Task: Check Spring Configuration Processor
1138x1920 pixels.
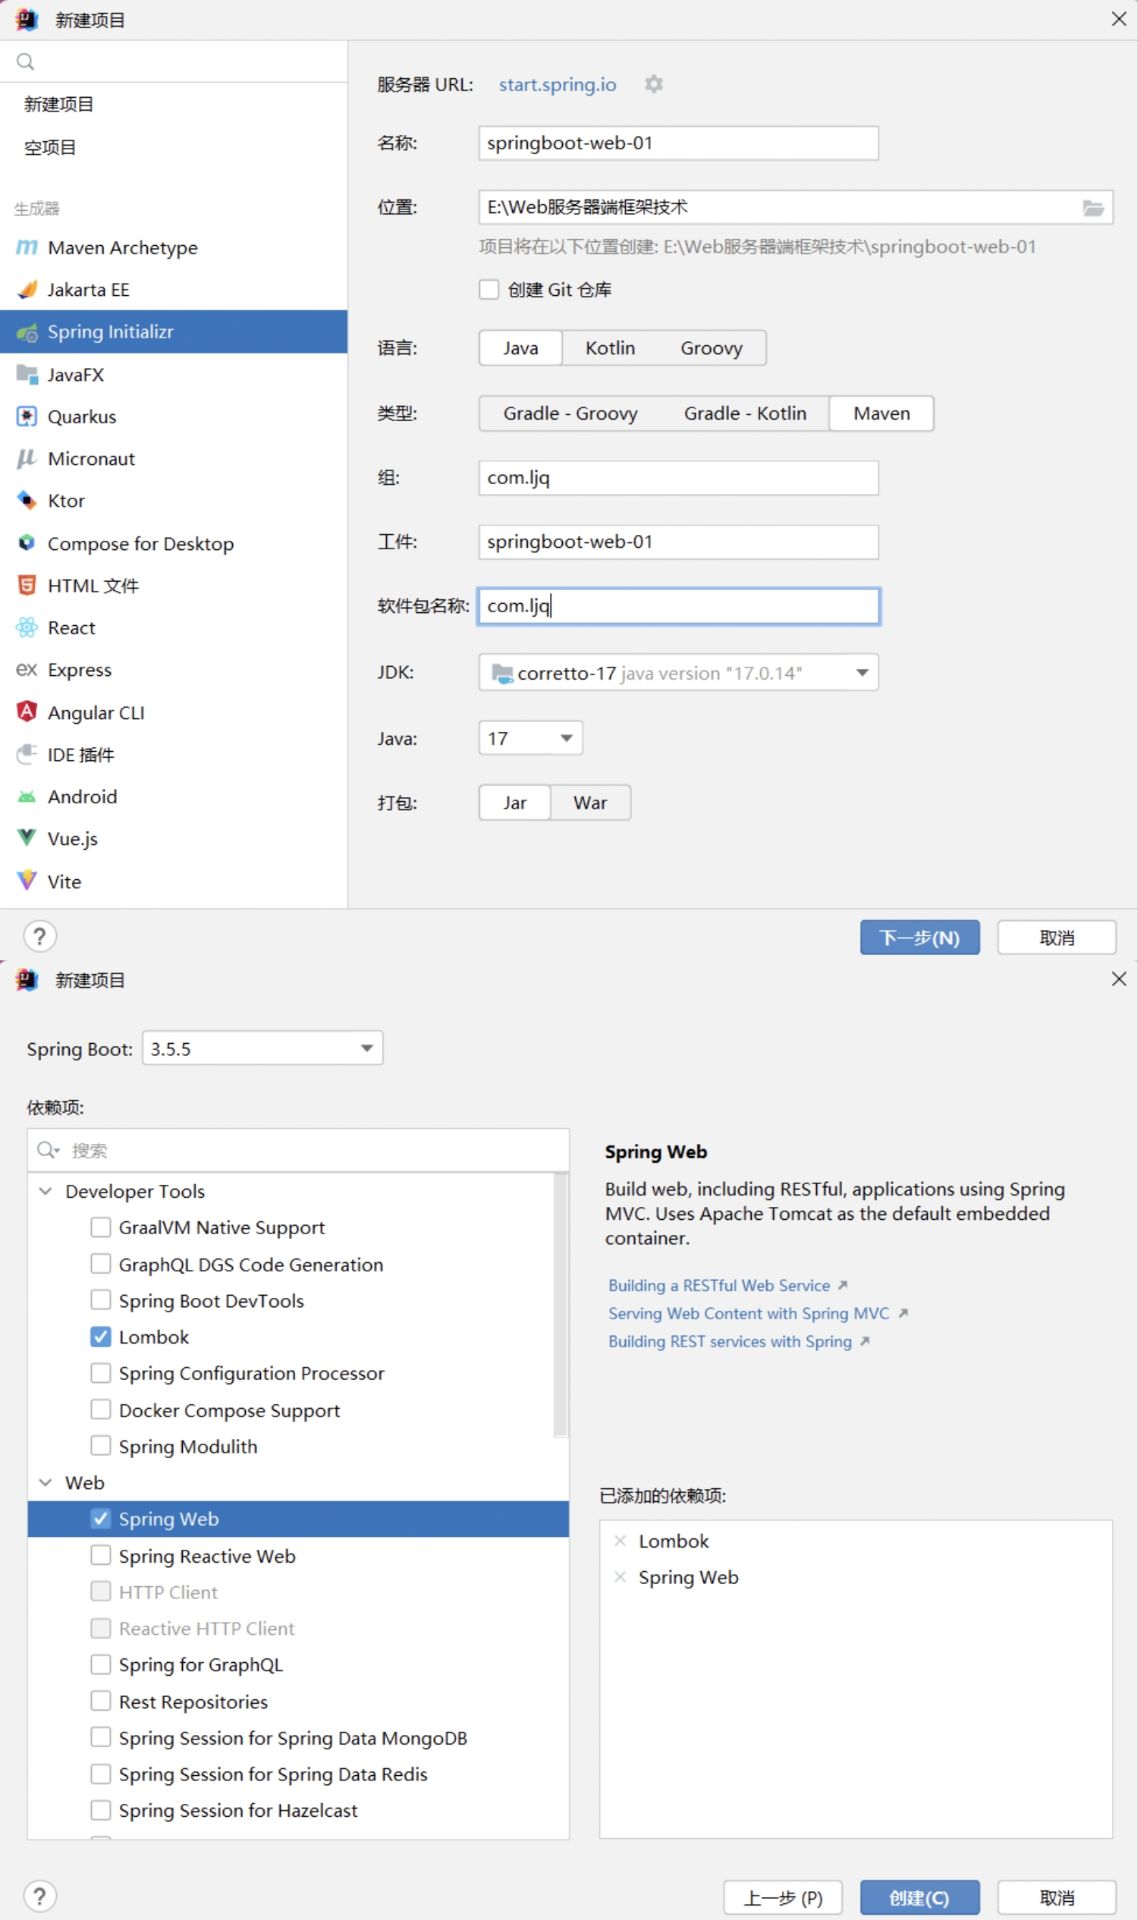Action: pyautogui.click(x=100, y=1373)
